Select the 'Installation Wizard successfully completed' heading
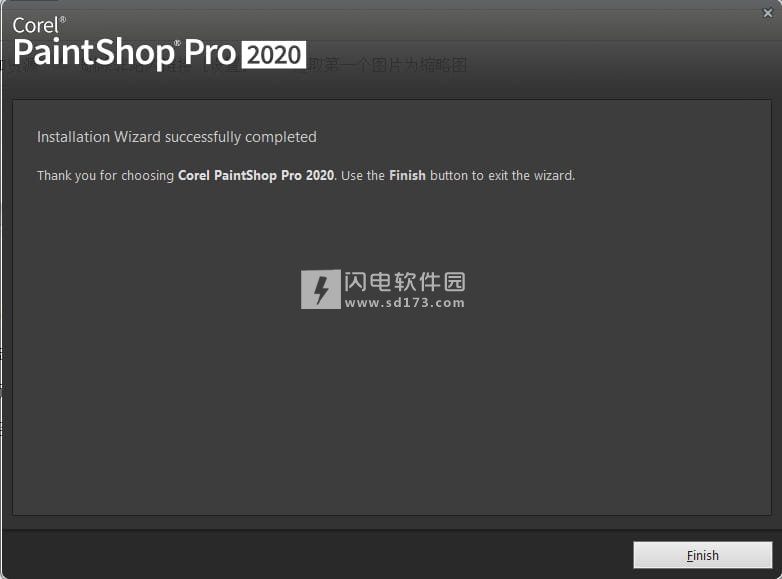782x579 pixels. (x=177, y=137)
